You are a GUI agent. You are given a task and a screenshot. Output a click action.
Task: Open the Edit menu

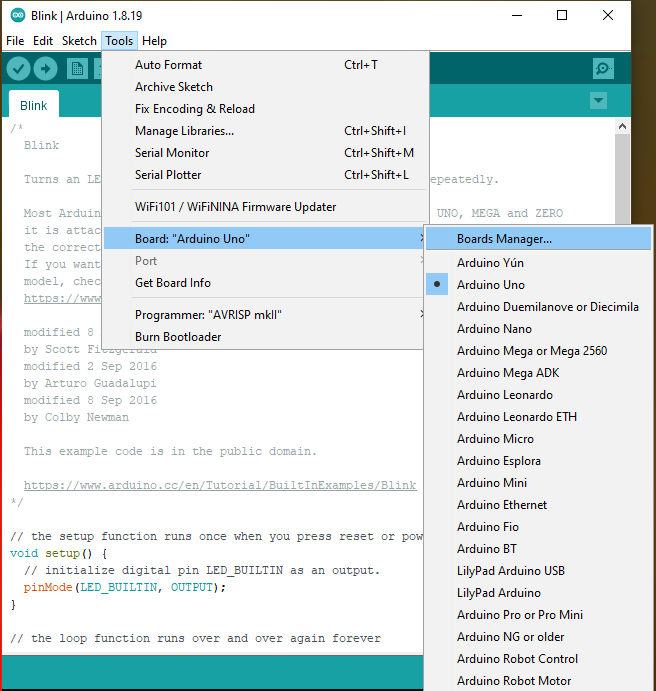pyautogui.click(x=43, y=41)
